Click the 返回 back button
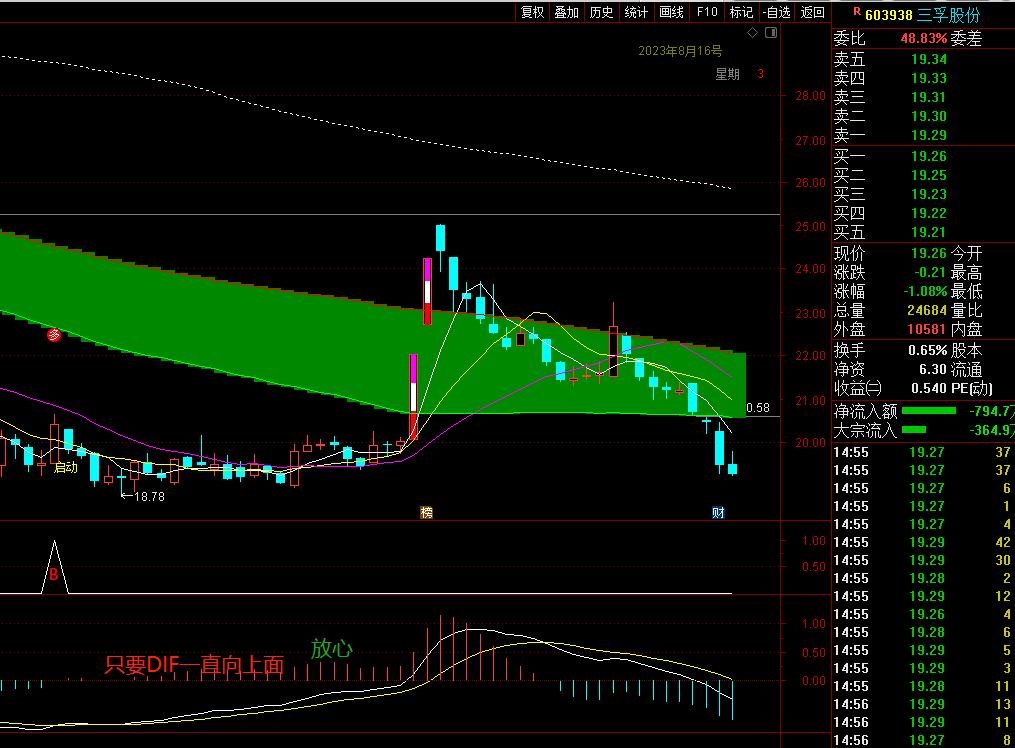1015x748 pixels. [812, 12]
